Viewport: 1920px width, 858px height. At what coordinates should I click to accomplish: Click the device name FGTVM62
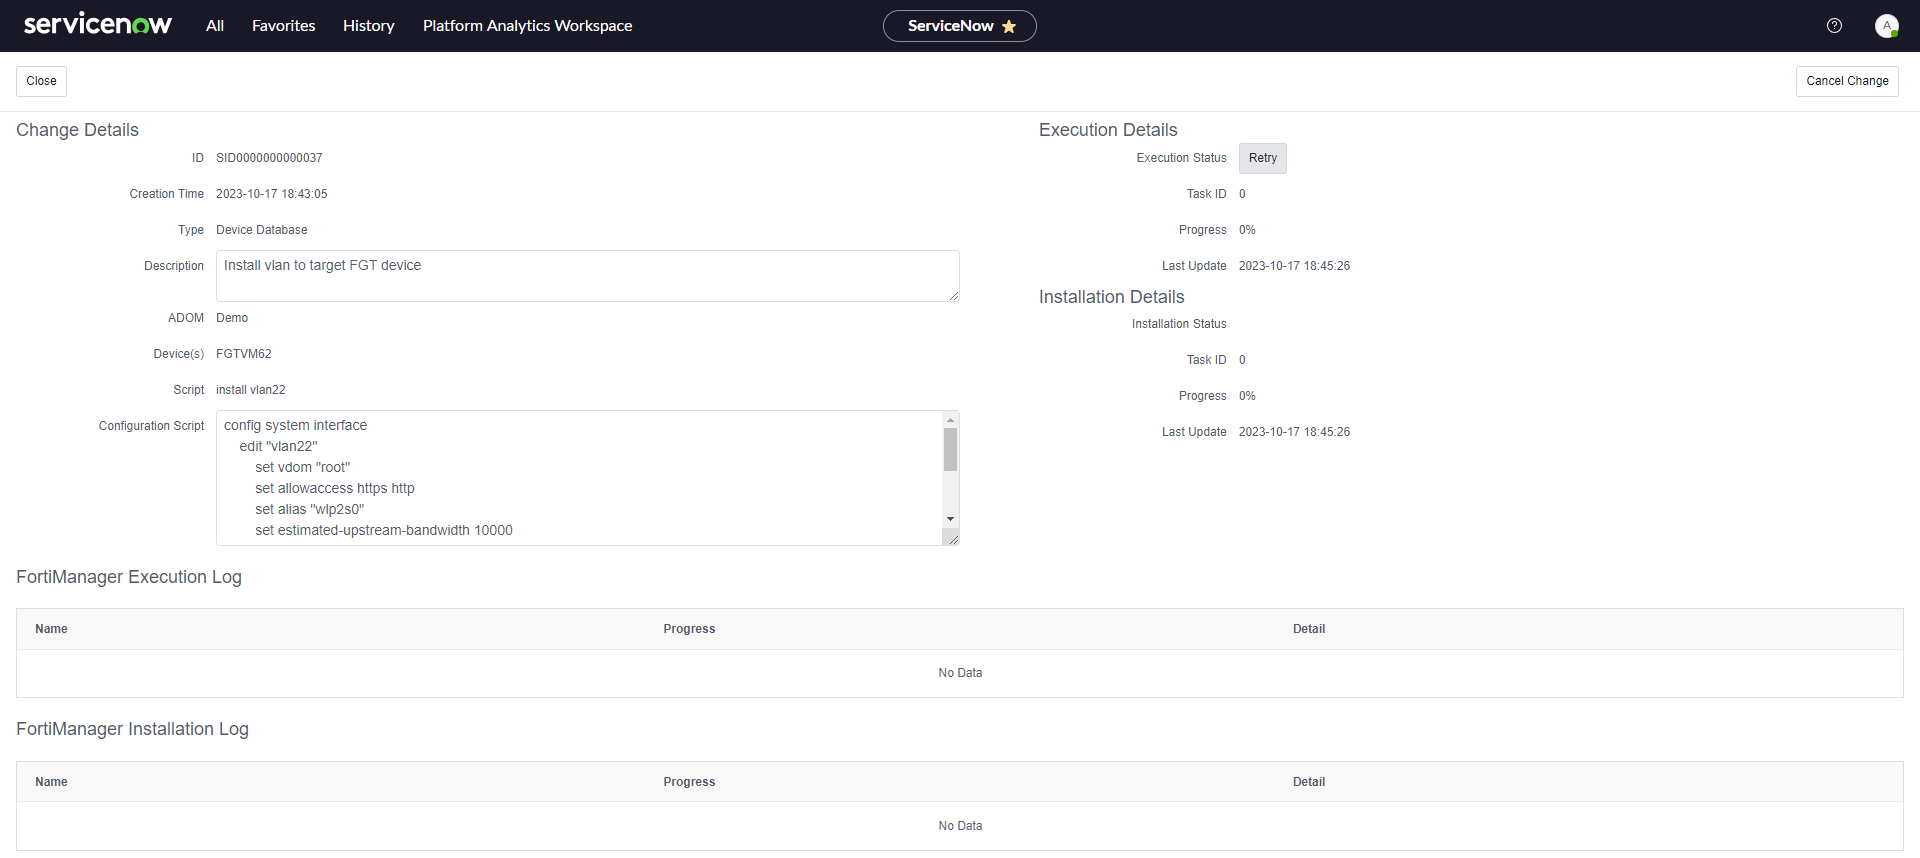click(x=244, y=354)
